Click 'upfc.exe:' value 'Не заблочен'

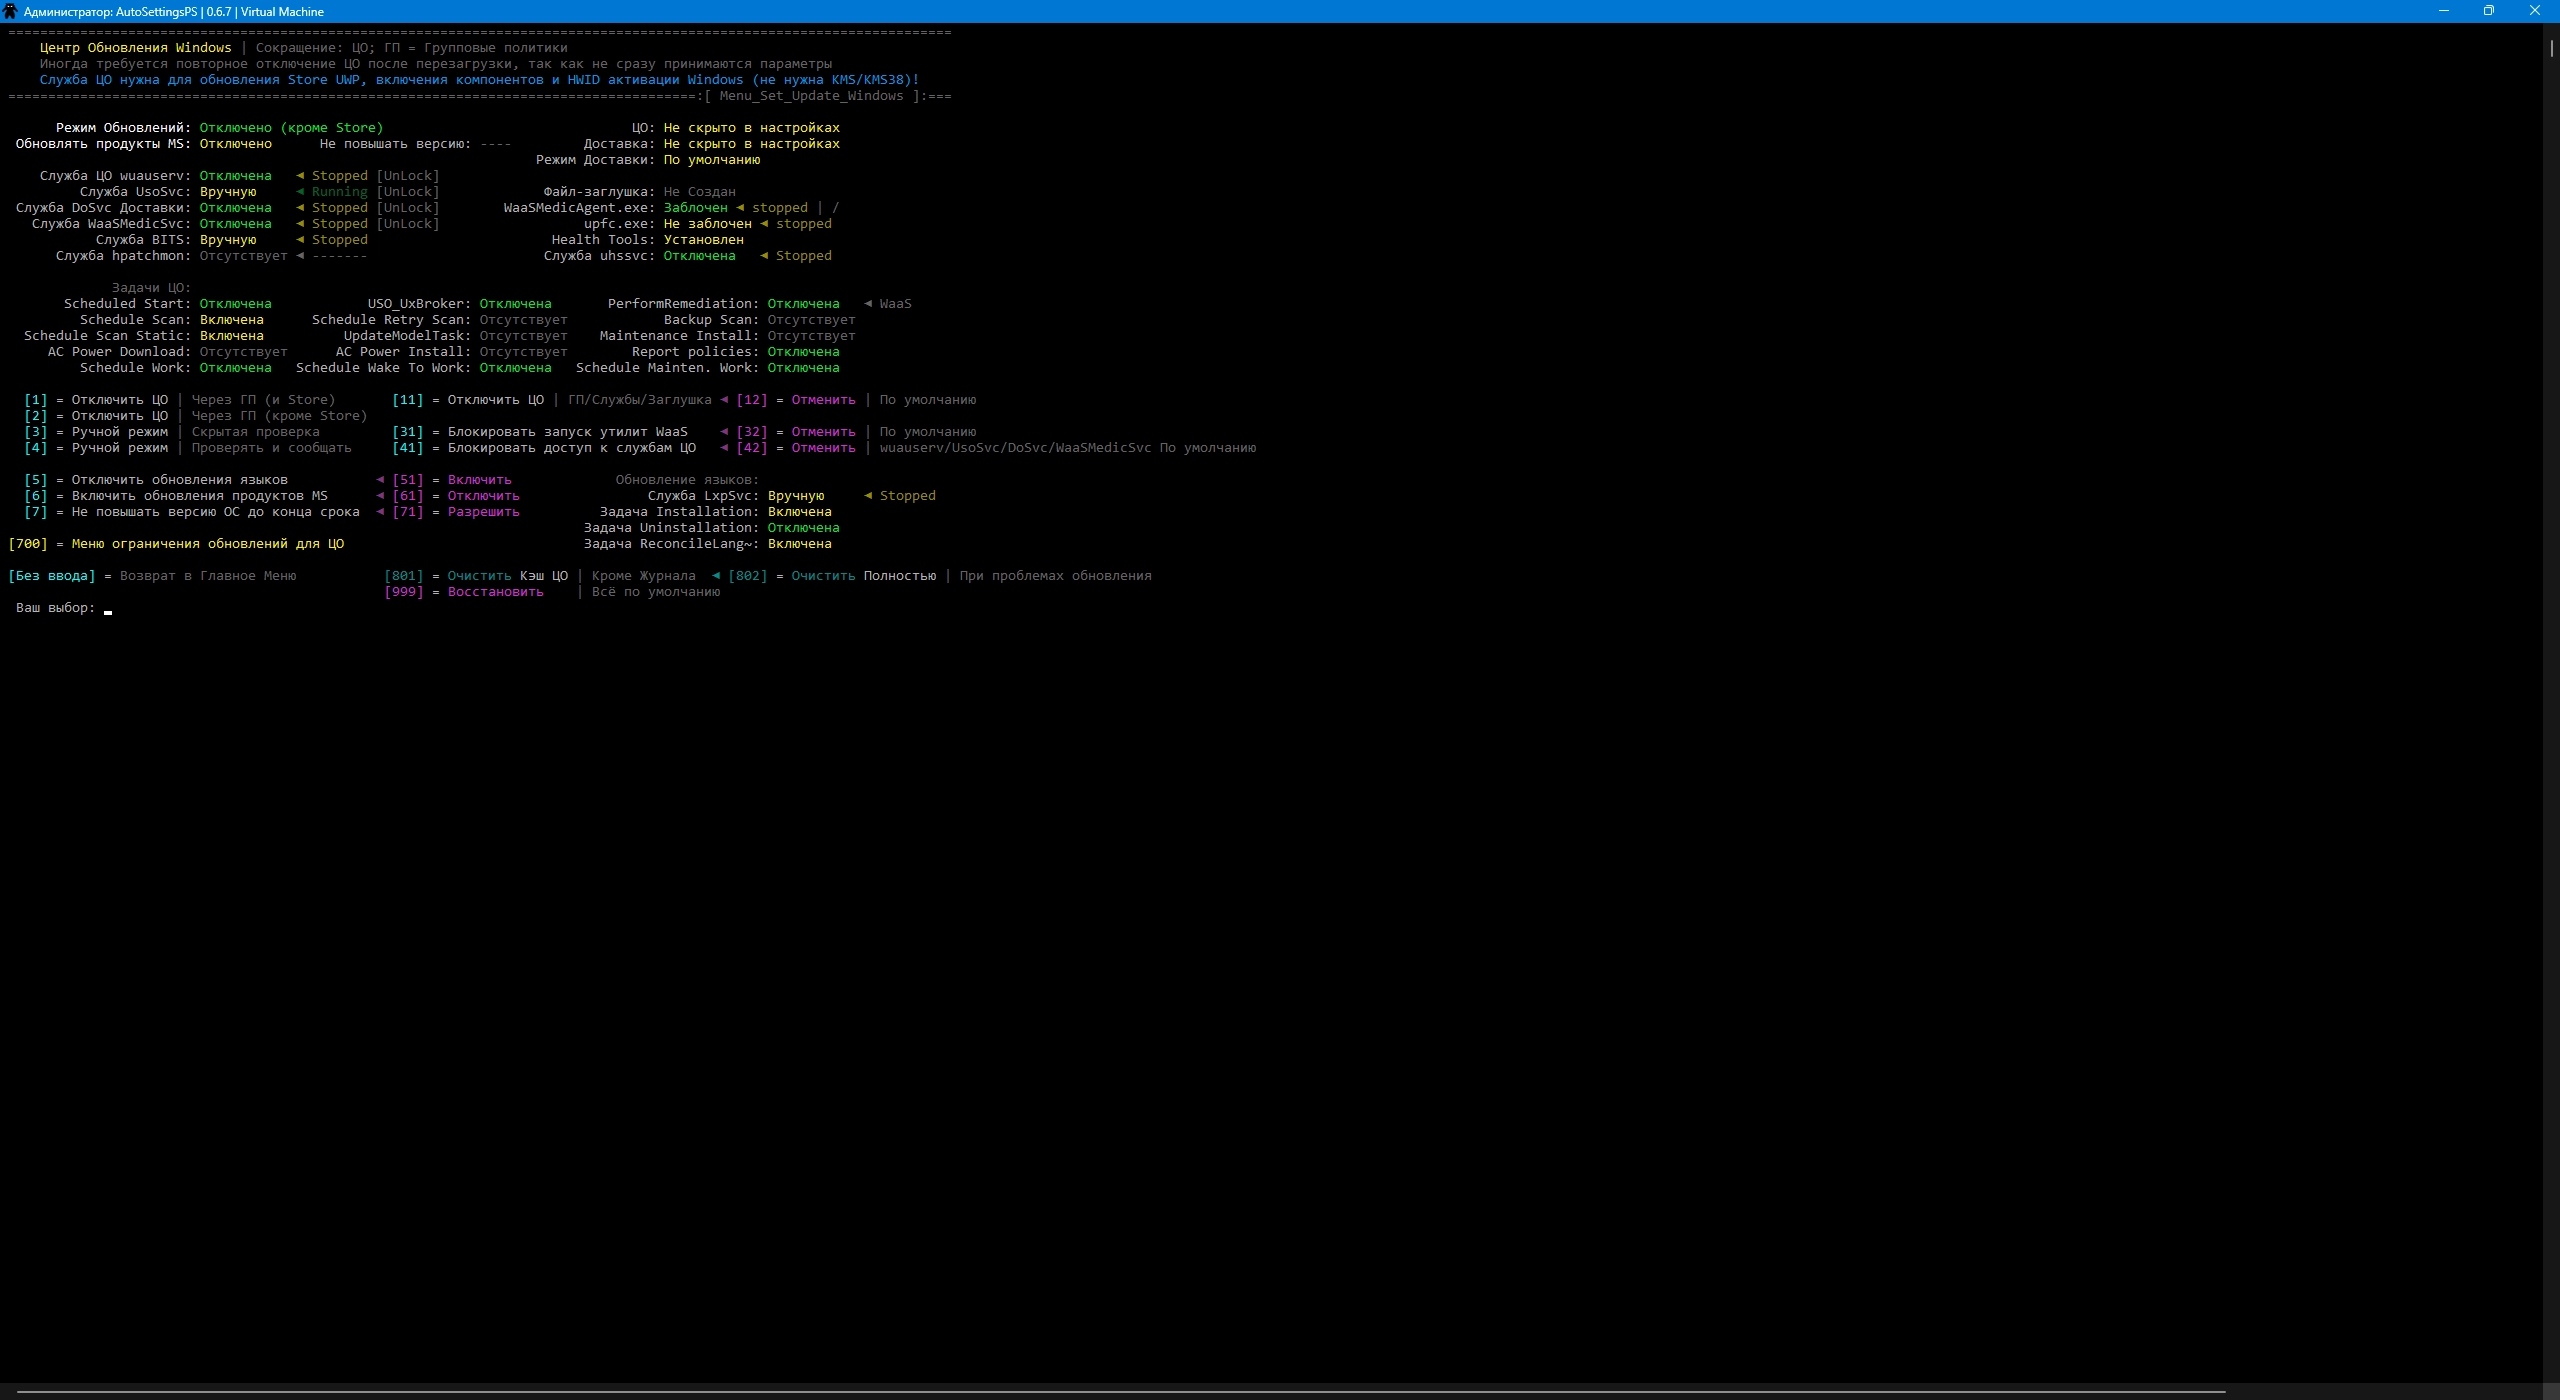pos(708,224)
